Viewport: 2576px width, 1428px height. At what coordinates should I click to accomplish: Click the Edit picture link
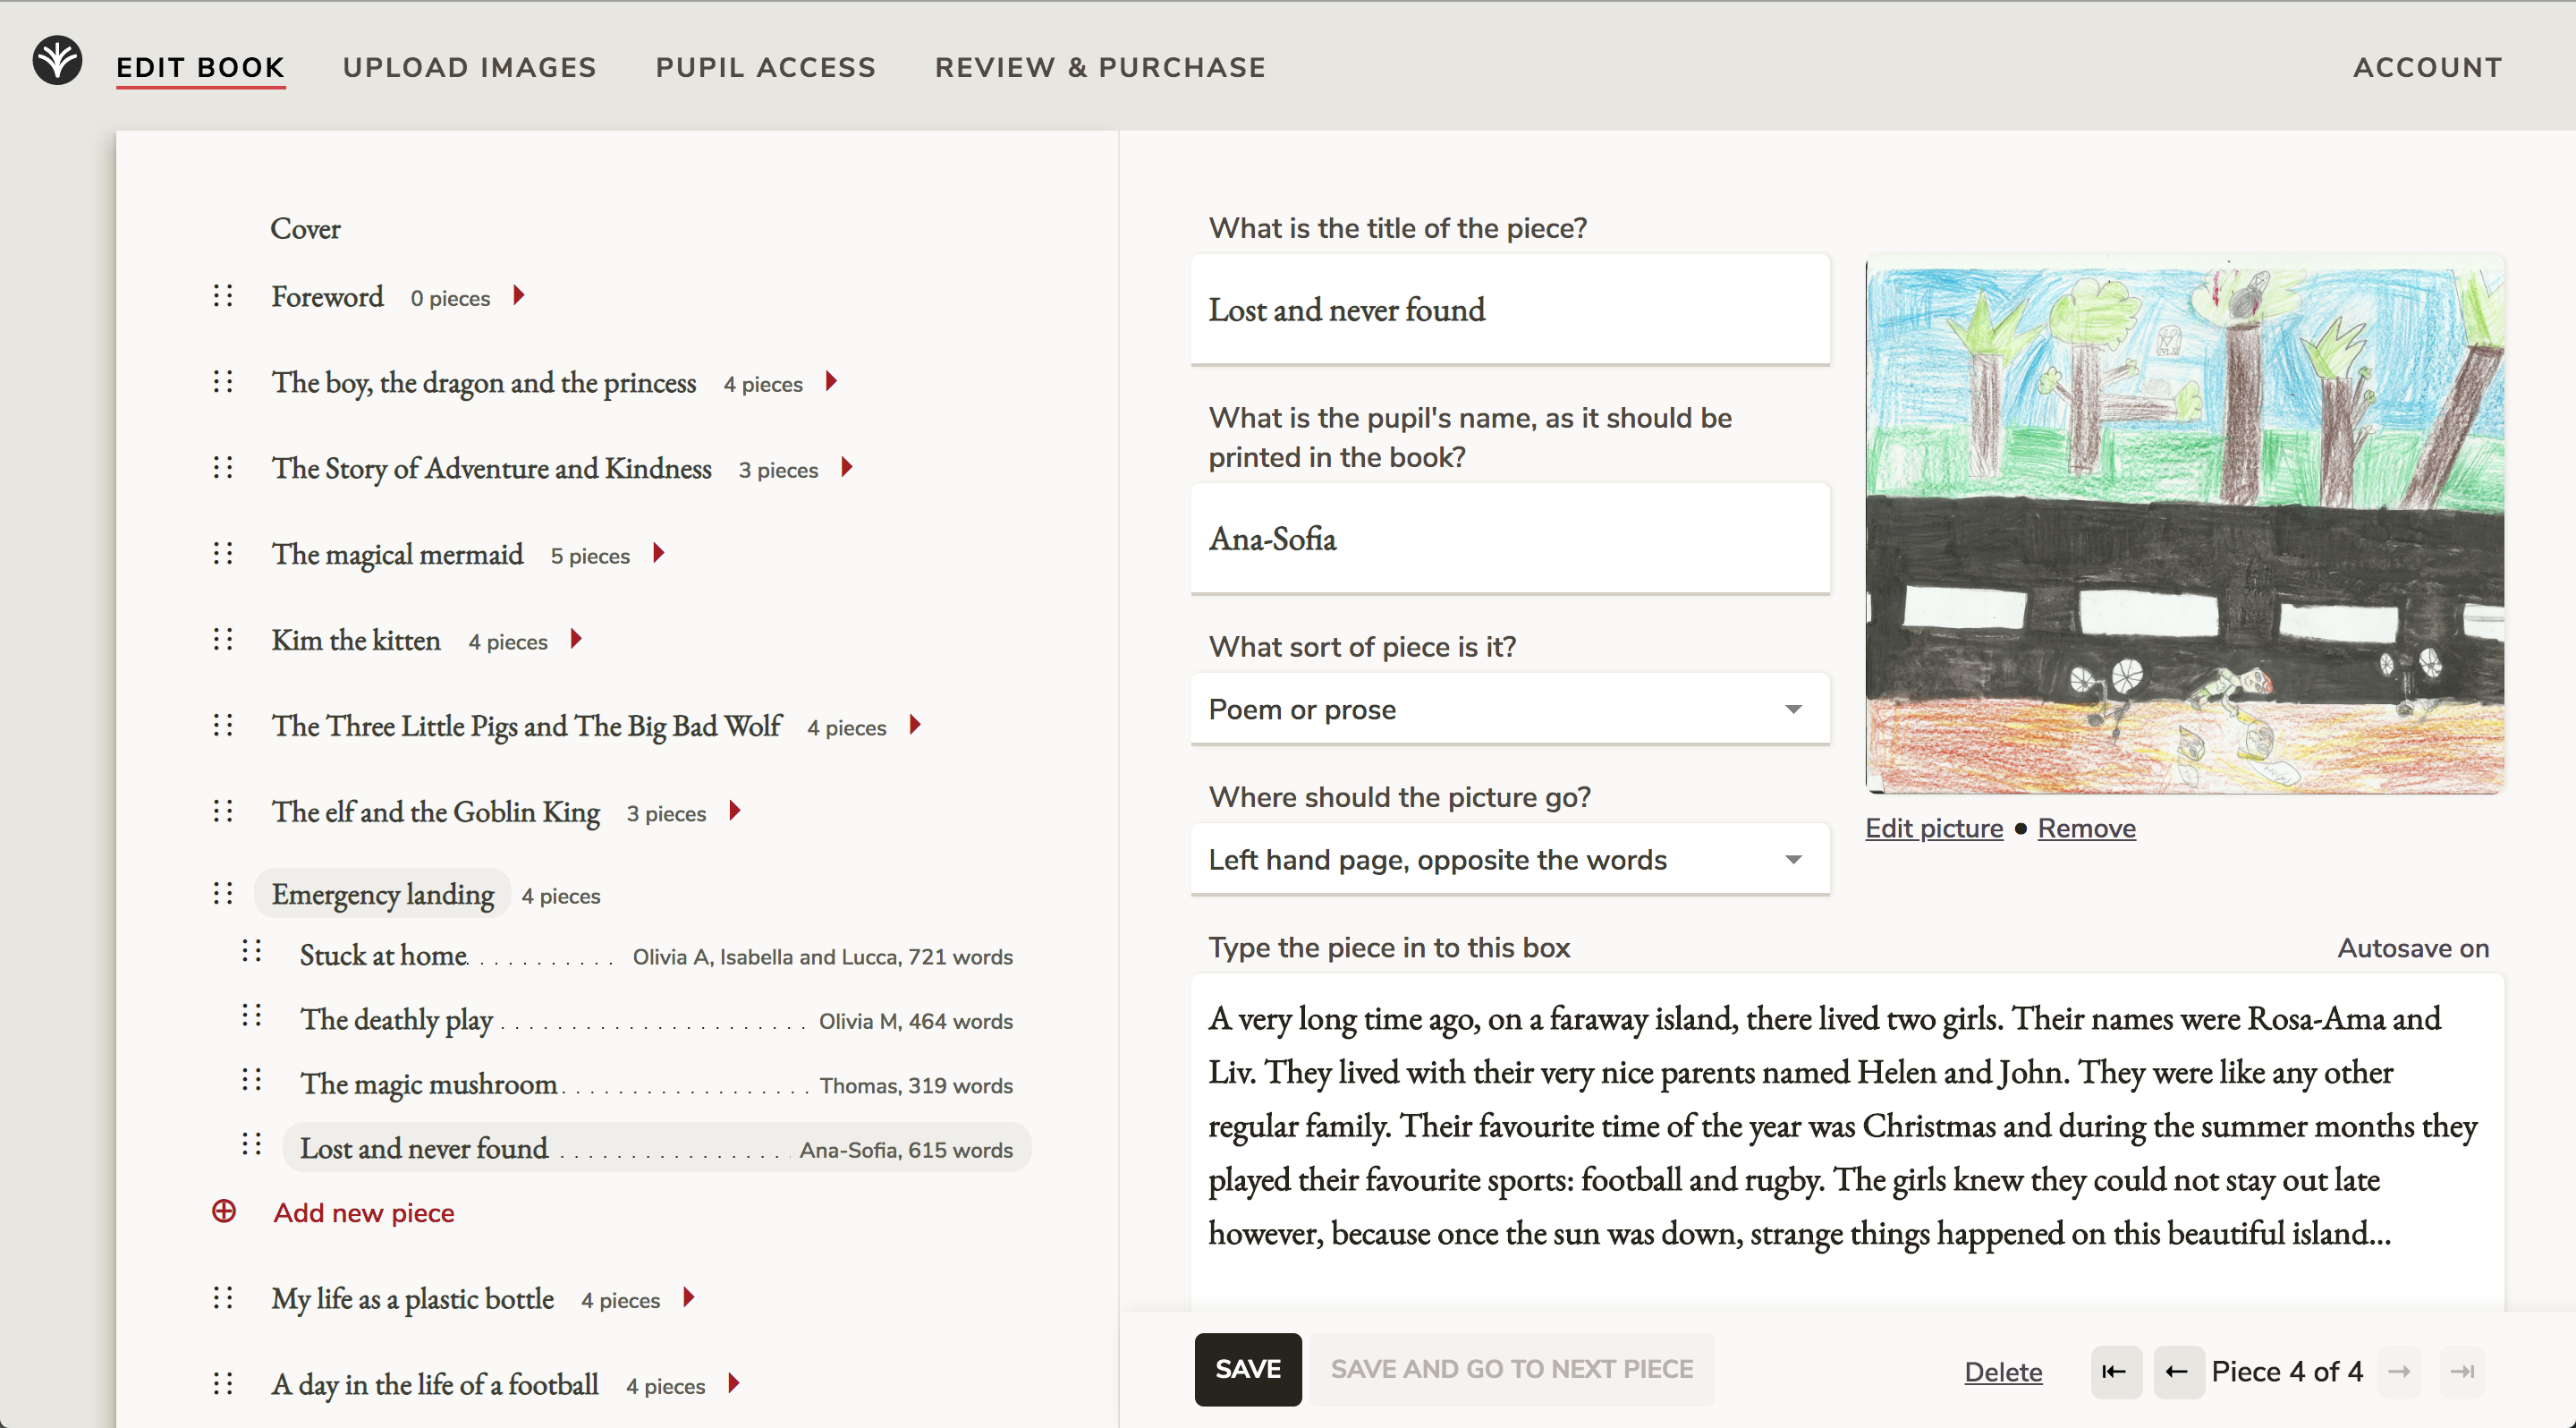1933,829
